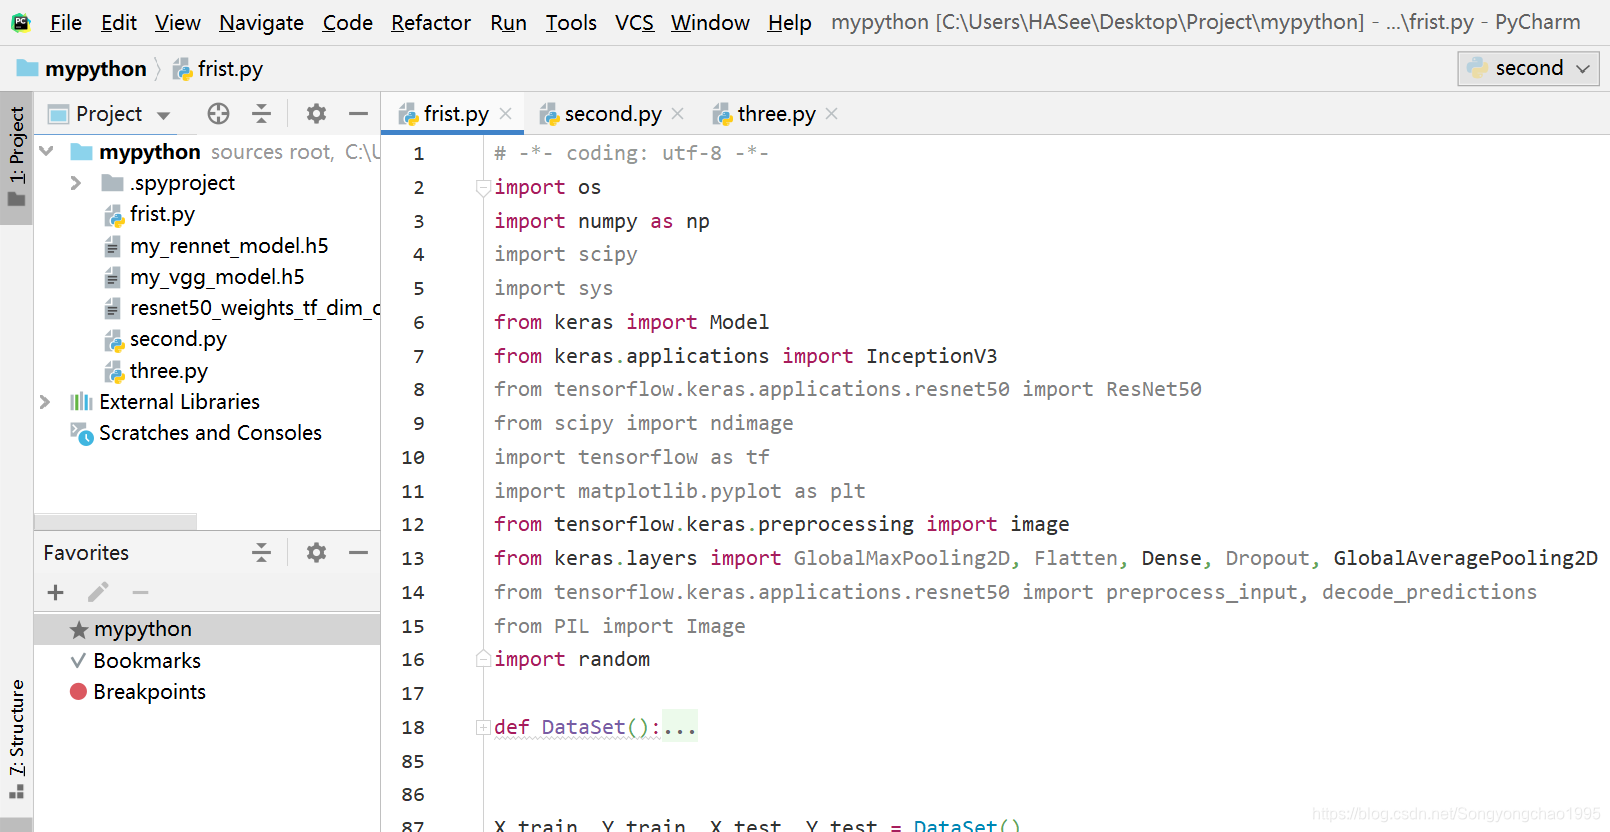Viewport: 1610px width, 832px height.
Task: Select second.py in project tree
Action: click(178, 339)
